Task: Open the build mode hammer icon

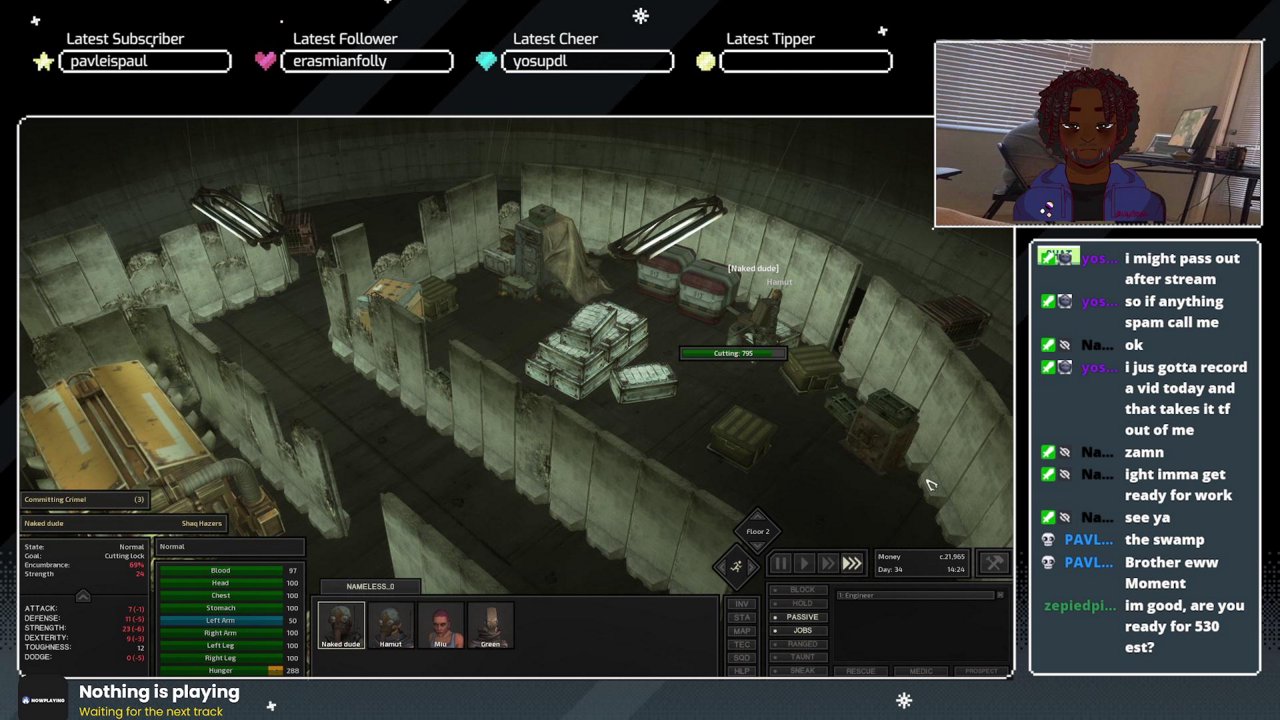Action: (993, 564)
